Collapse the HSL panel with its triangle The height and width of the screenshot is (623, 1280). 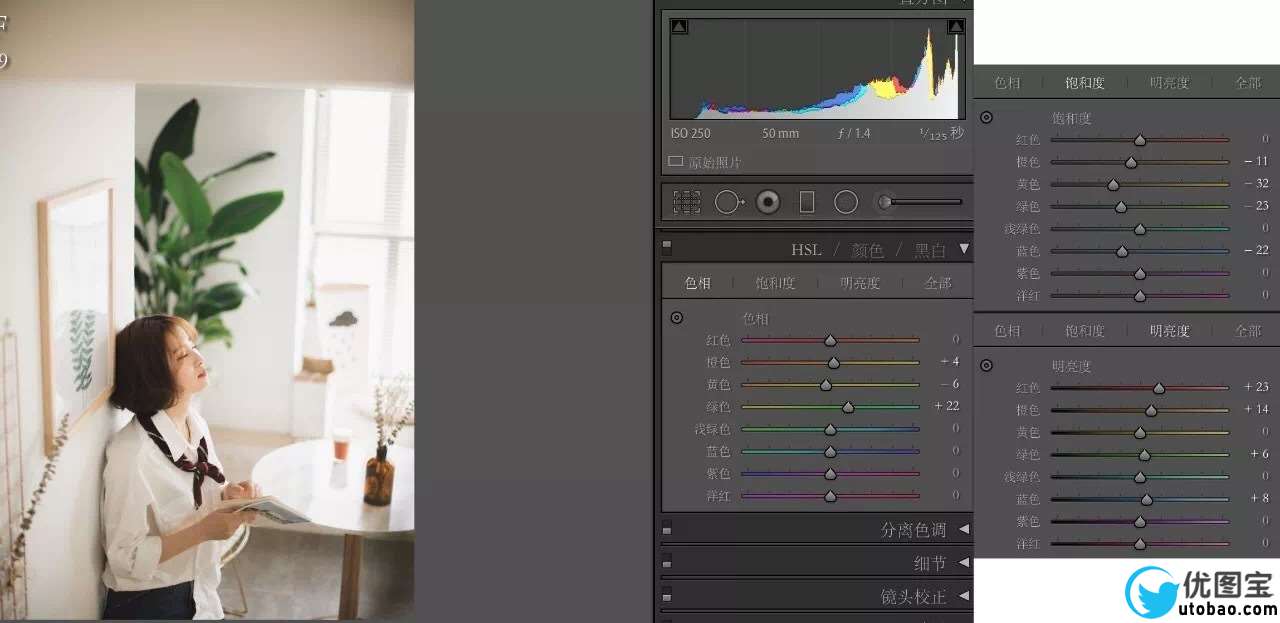click(x=964, y=248)
